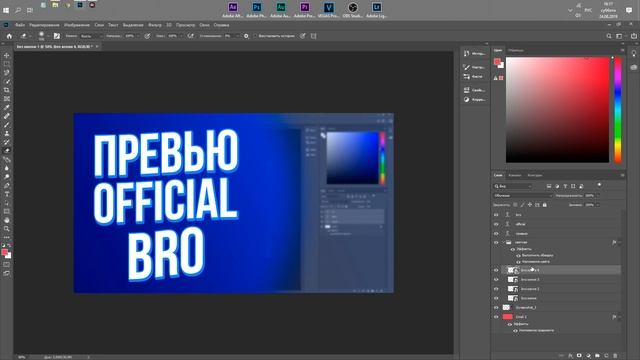Image resolution: width=640 pixels, height=360 pixels.
Task: Toggle eye of the highlighted smart object layer
Action: (496, 270)
